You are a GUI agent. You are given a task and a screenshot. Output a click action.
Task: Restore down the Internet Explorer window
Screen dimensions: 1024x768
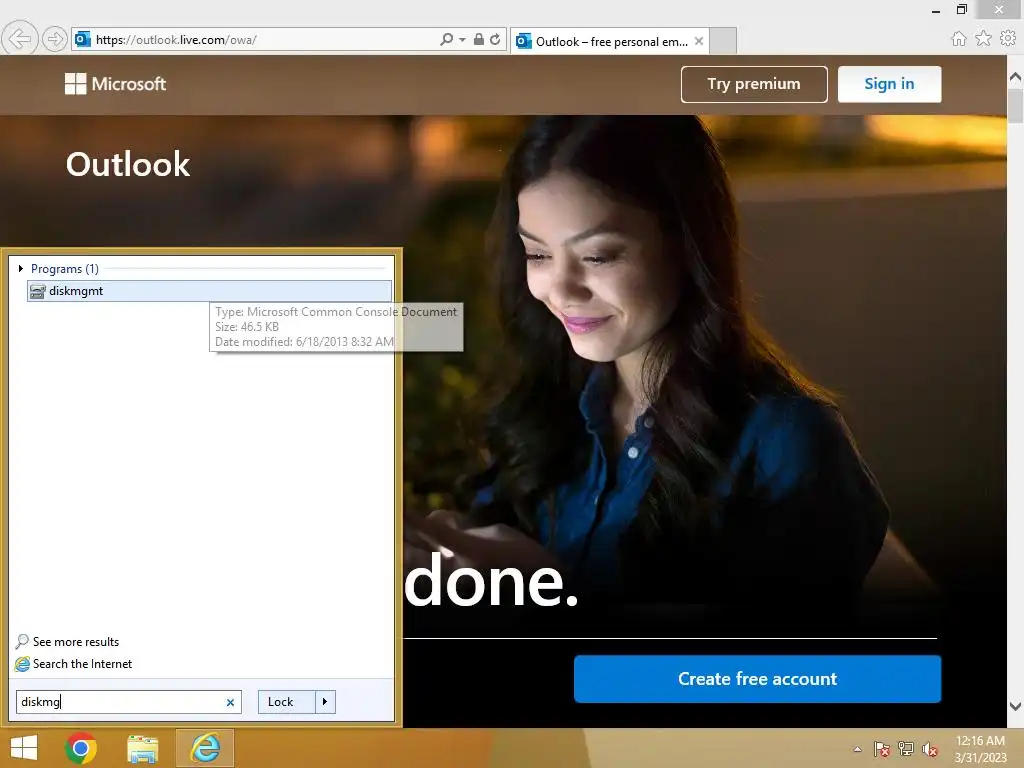click(x=961, y=9)
